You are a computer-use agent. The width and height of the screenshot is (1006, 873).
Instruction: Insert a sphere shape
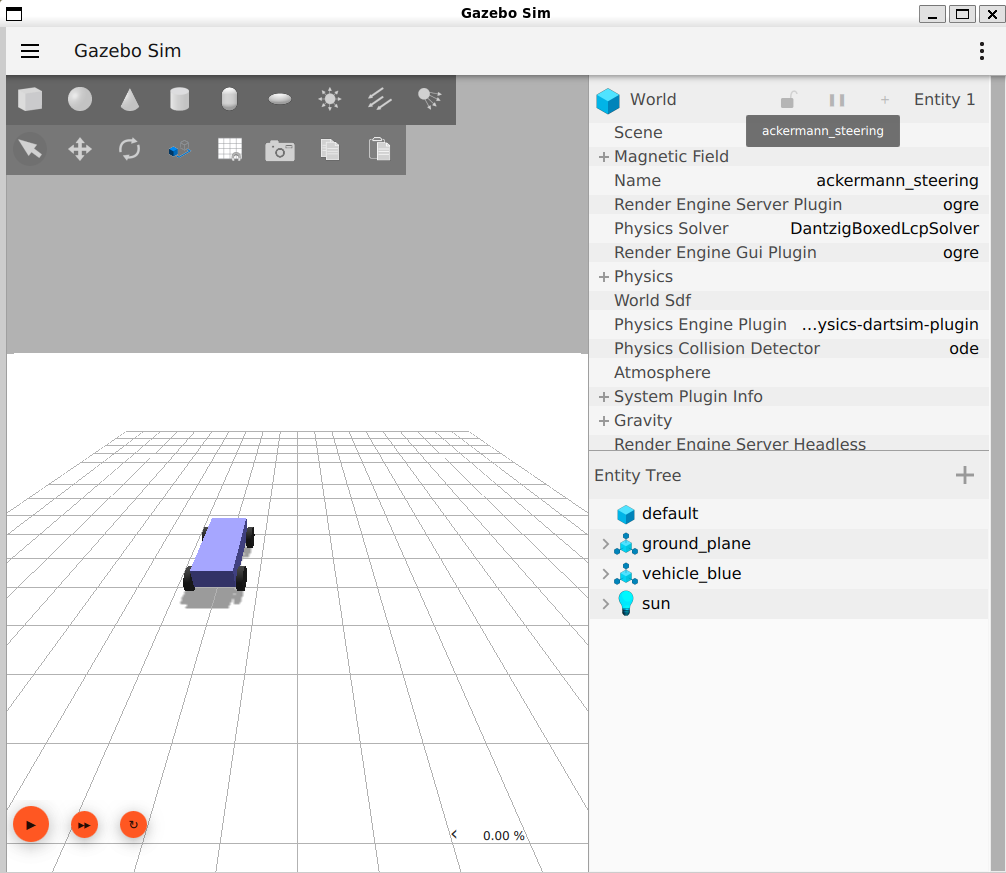coord(80,99)
